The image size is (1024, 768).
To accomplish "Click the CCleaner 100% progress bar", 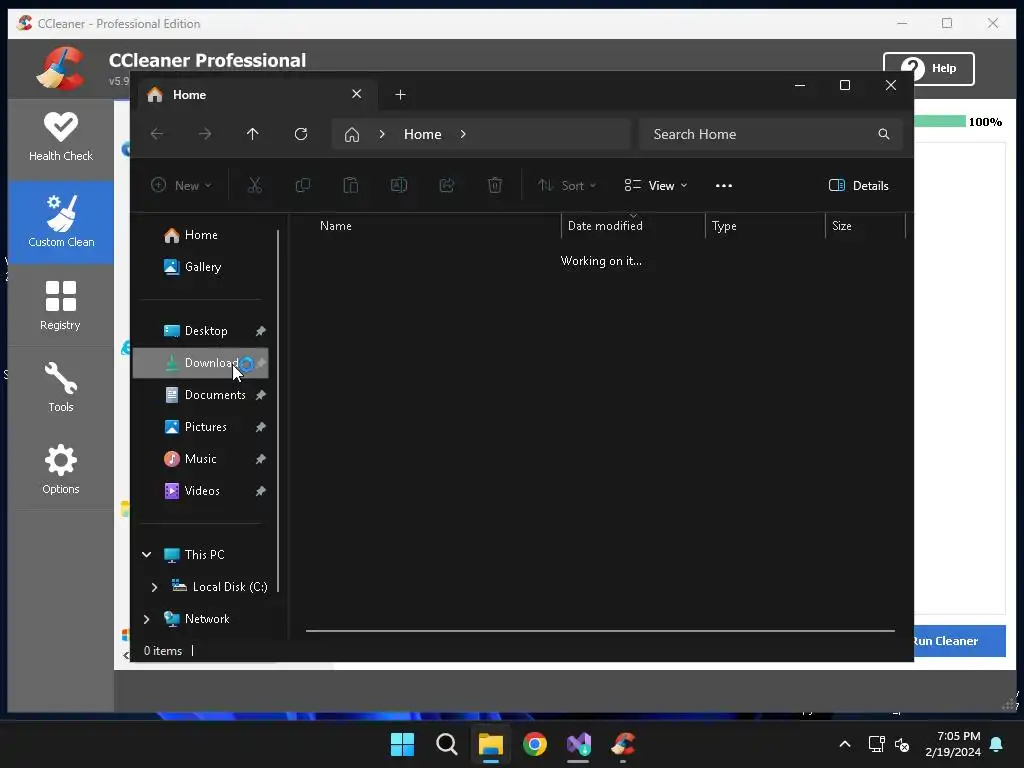I will point(940,121).
